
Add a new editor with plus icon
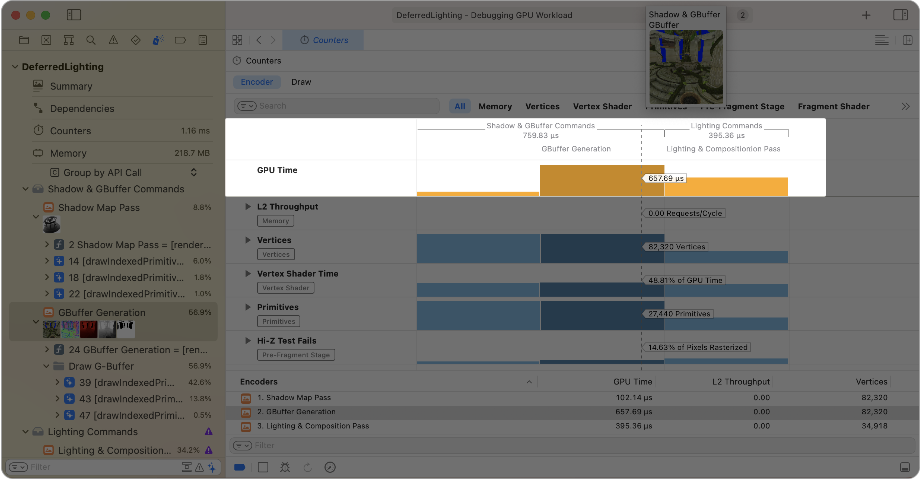click(x=866, y=15)
